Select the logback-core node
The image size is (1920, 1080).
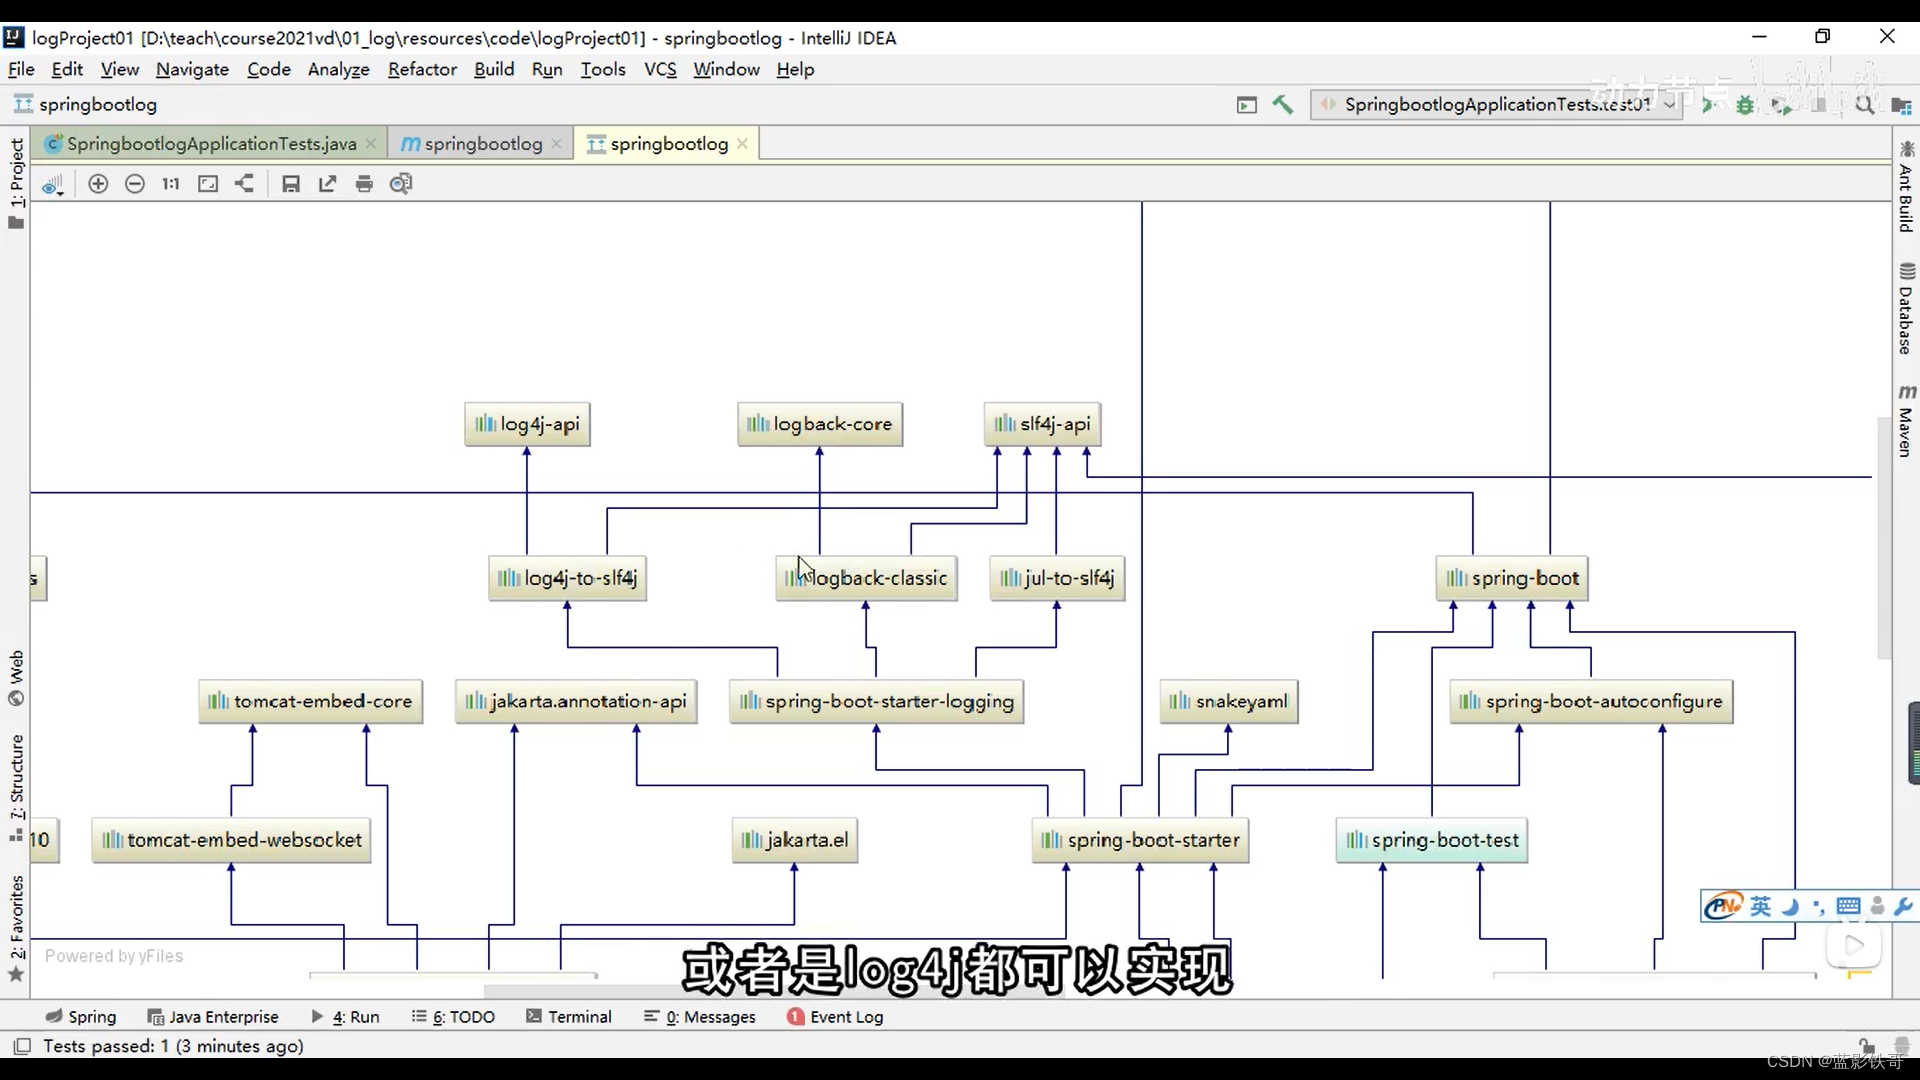coord(820,424)
